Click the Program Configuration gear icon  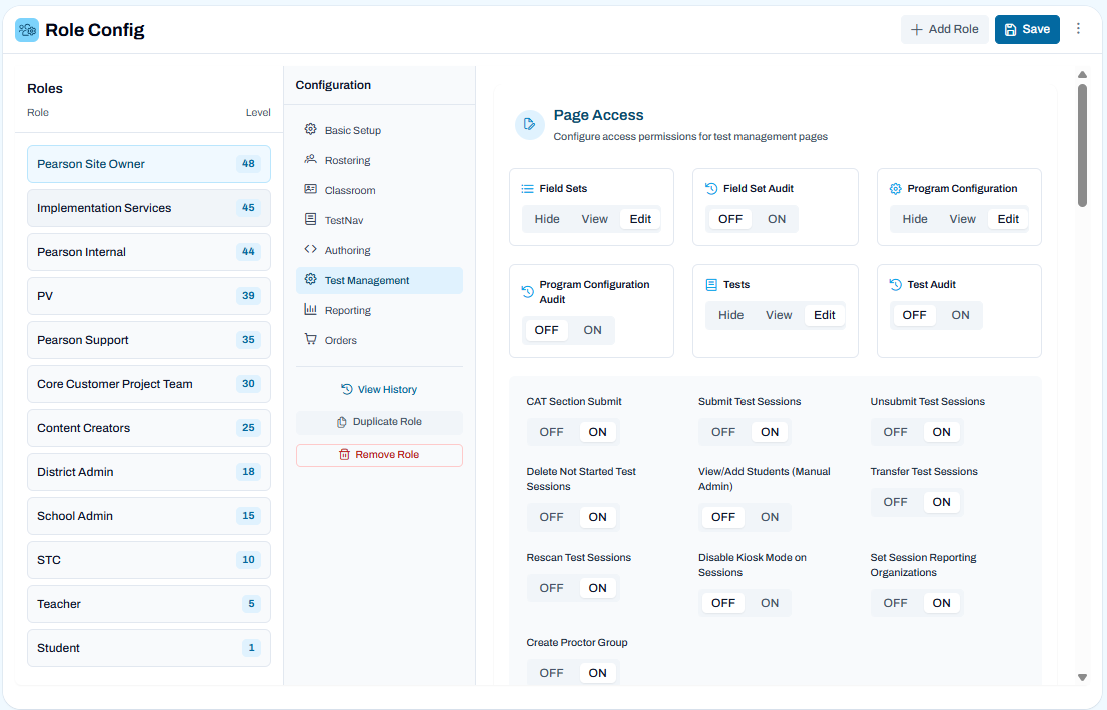895,188
